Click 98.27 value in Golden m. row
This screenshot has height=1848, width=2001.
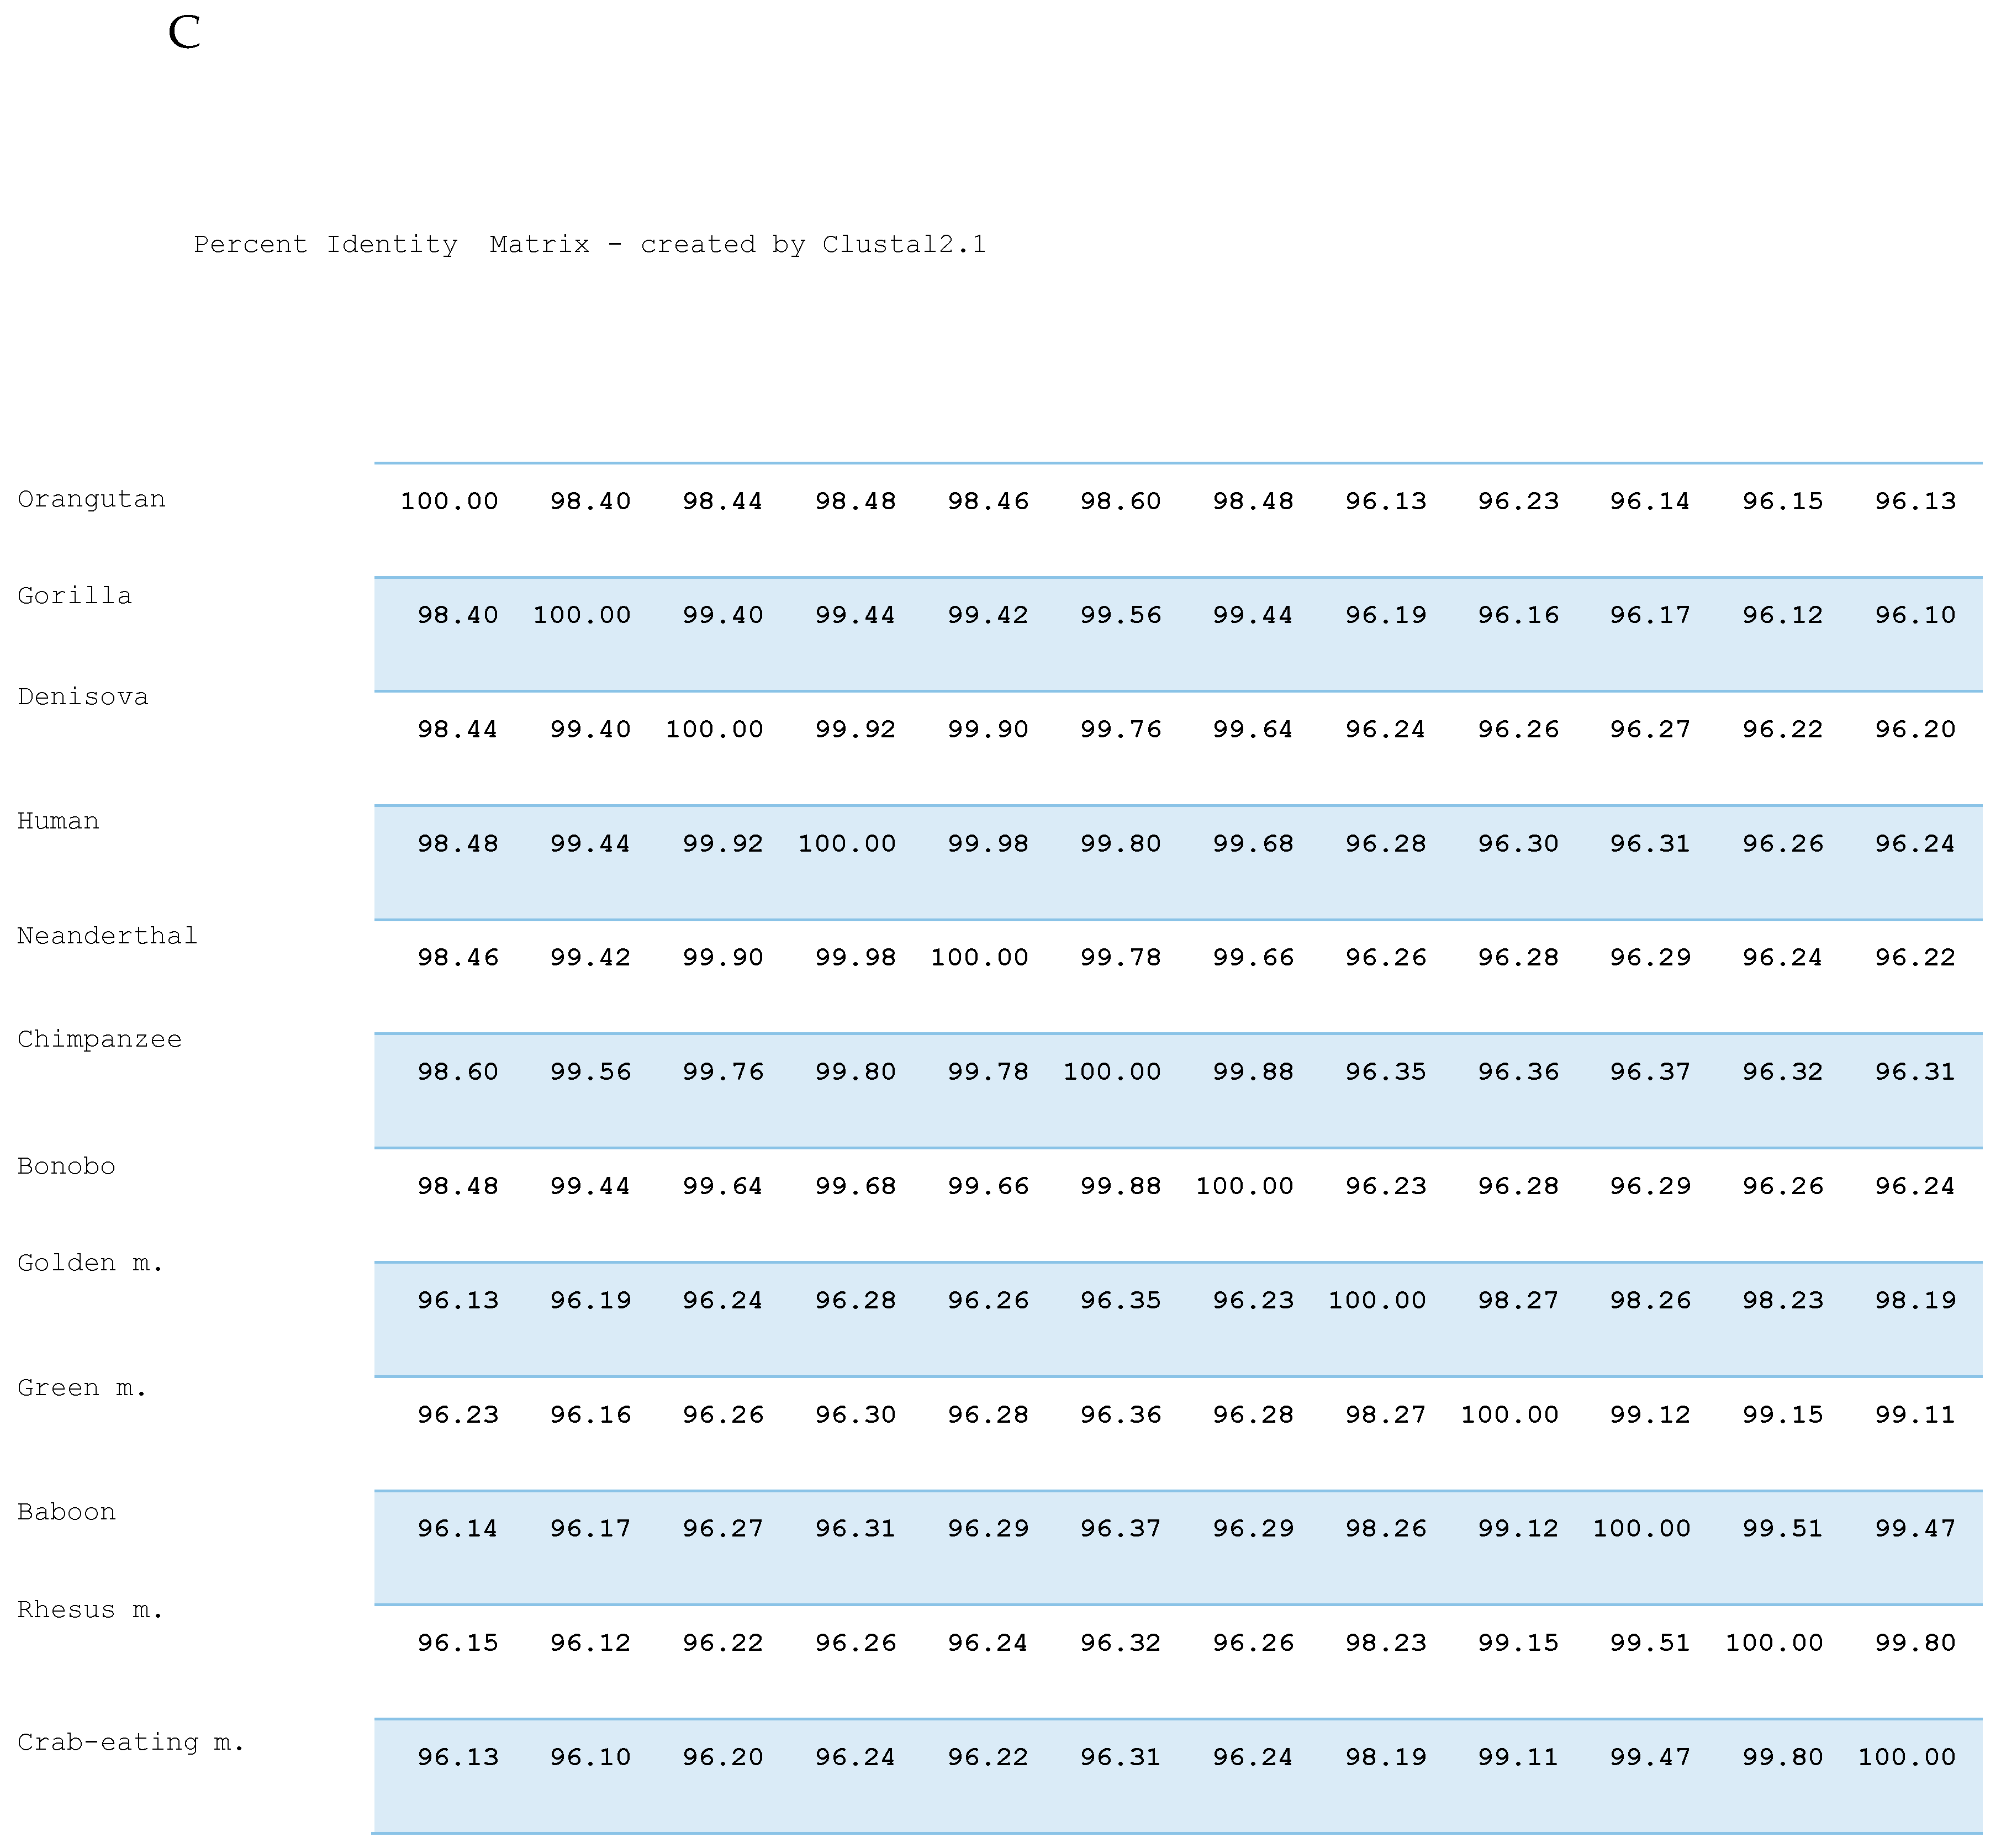coord(1517,1301)
